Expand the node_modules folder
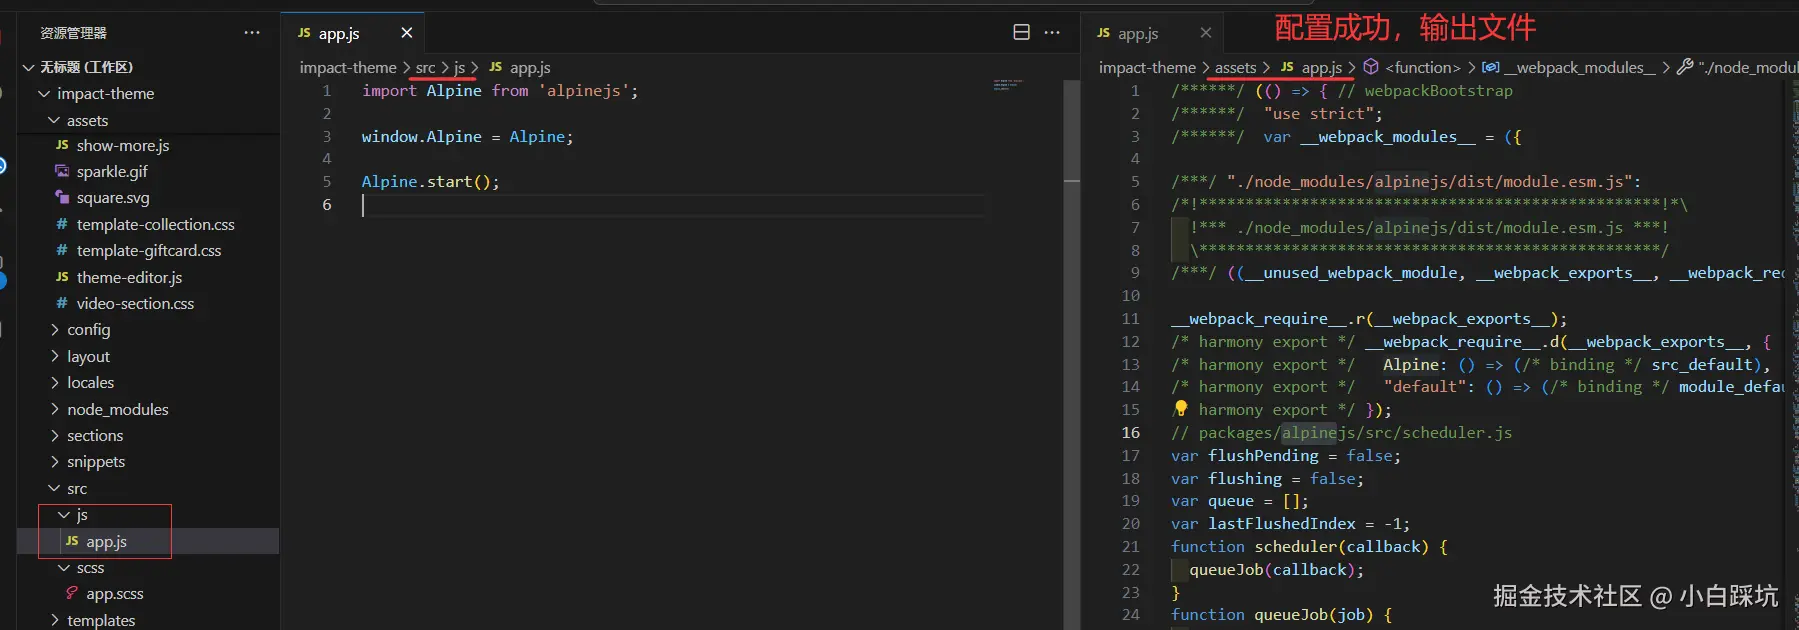 click(x=117, y=409)
